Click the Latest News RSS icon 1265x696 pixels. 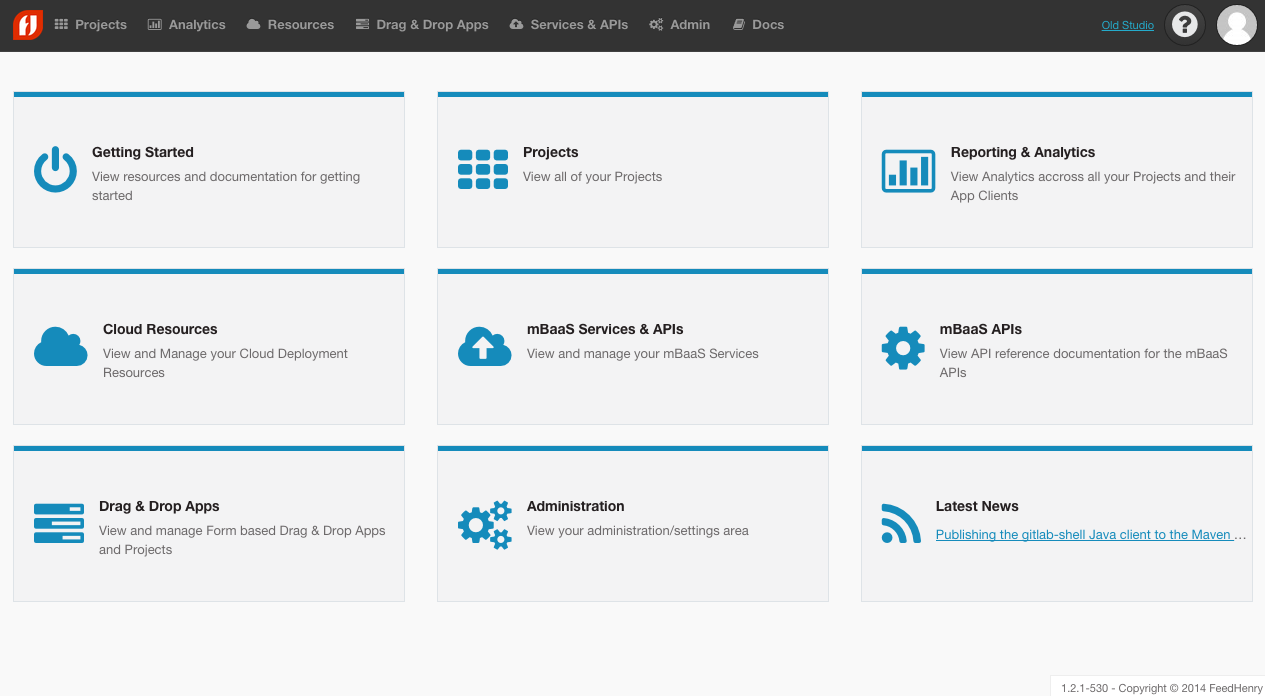(901, 523)
